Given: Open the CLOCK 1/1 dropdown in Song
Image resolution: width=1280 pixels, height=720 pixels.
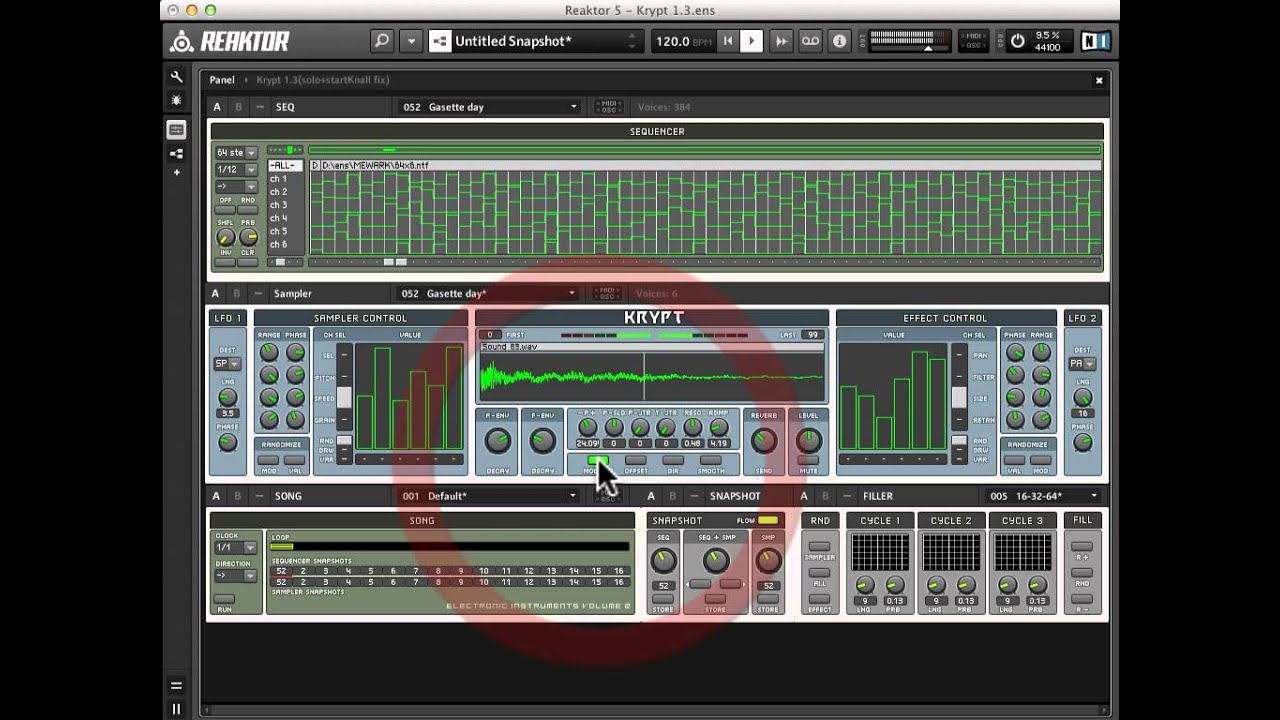Looking at the screenshot, I should [x=236, y=548].
